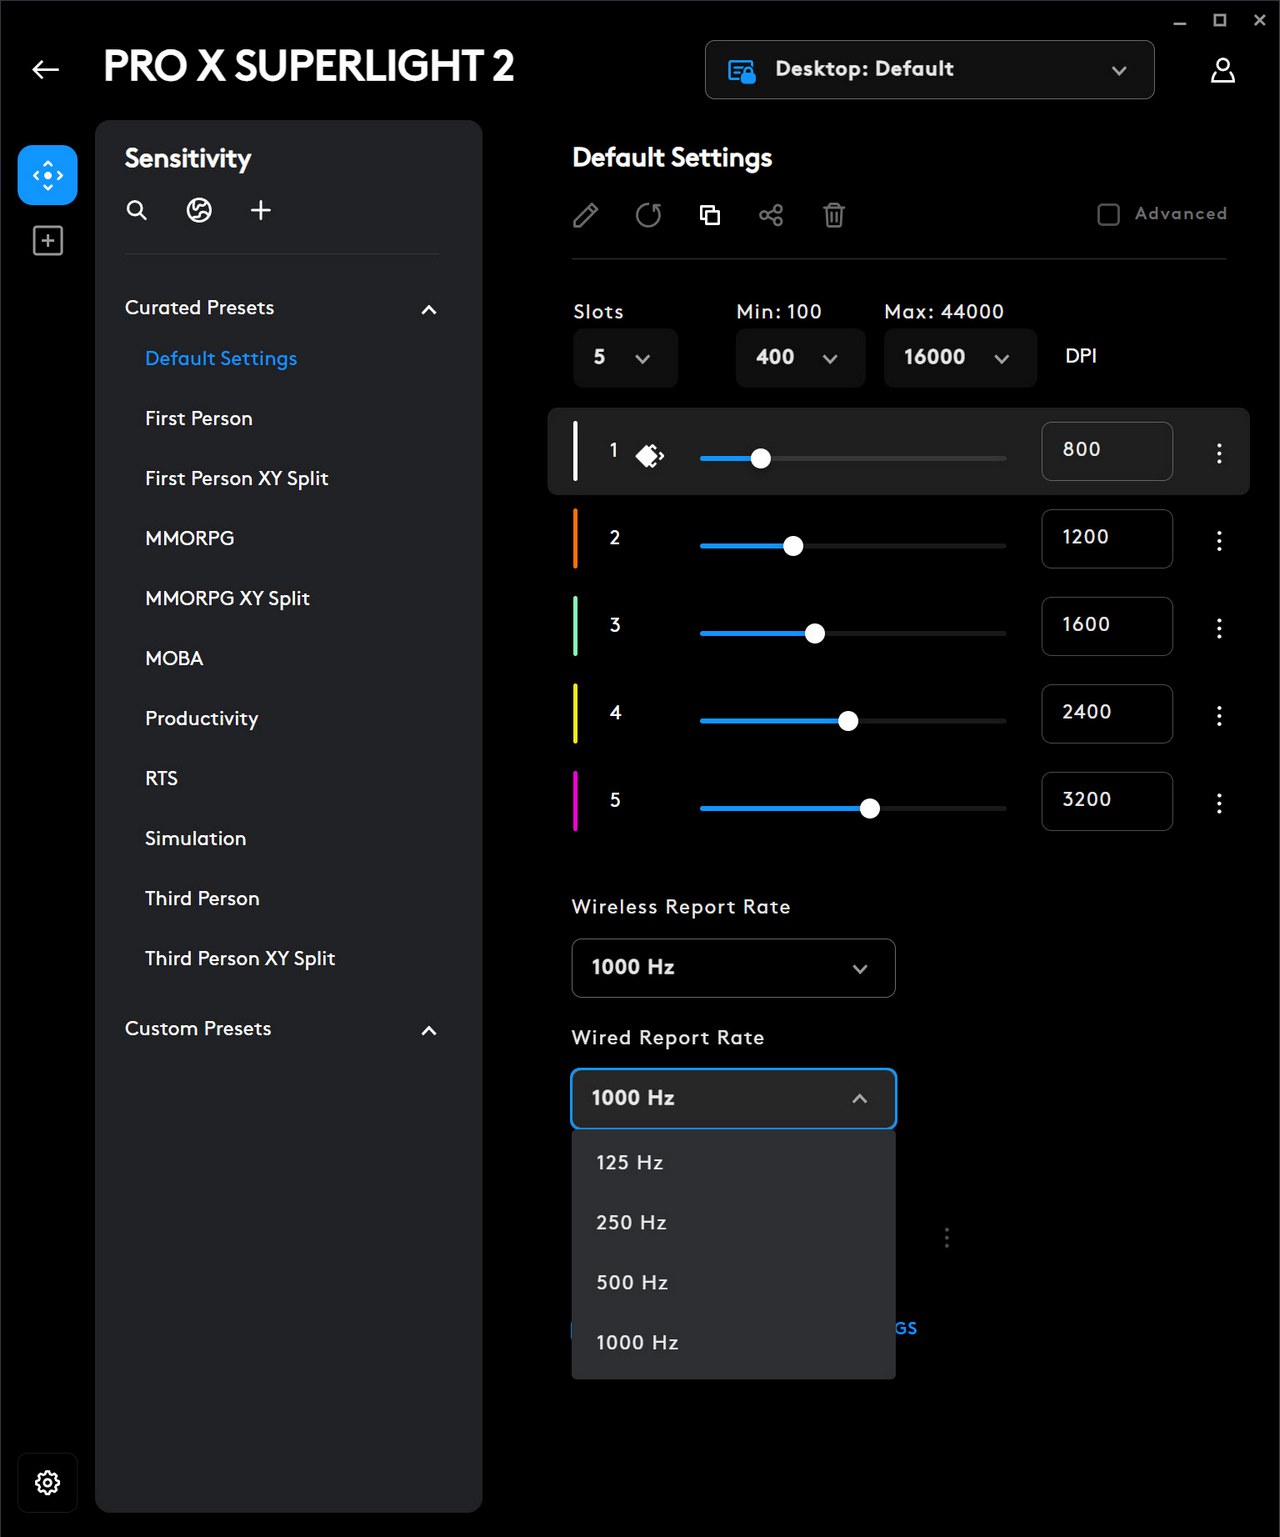Screen dimensions: 1280x1537
Task: Select the Simulation preset
Action: tap(195, 838)
